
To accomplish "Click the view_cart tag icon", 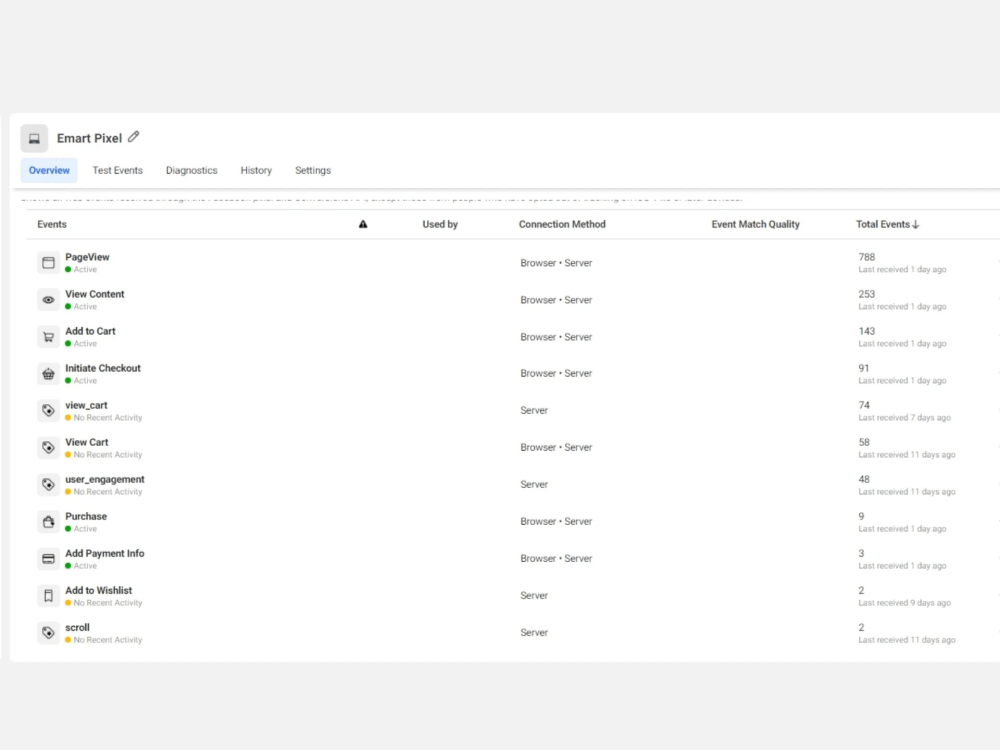I will (48, 411).
